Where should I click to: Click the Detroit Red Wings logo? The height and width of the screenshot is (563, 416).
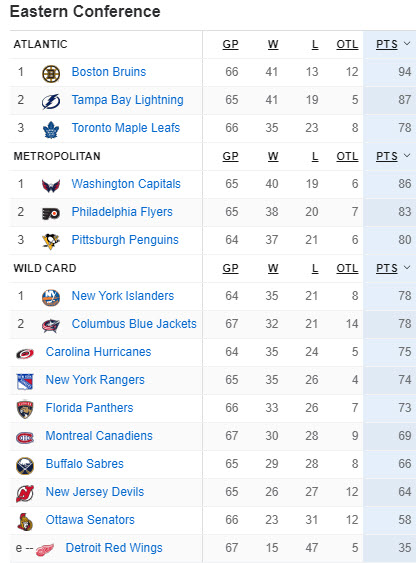[x=45, y=549]
